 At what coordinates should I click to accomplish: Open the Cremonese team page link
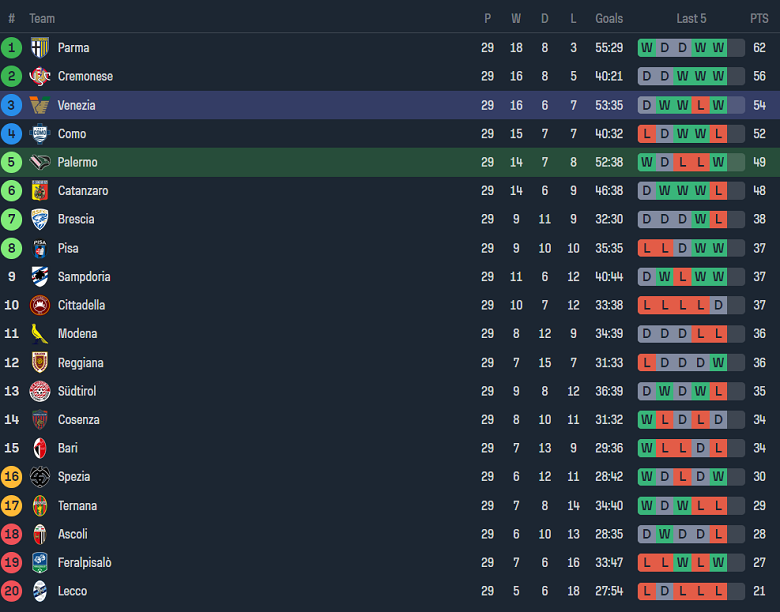point(85,76)
